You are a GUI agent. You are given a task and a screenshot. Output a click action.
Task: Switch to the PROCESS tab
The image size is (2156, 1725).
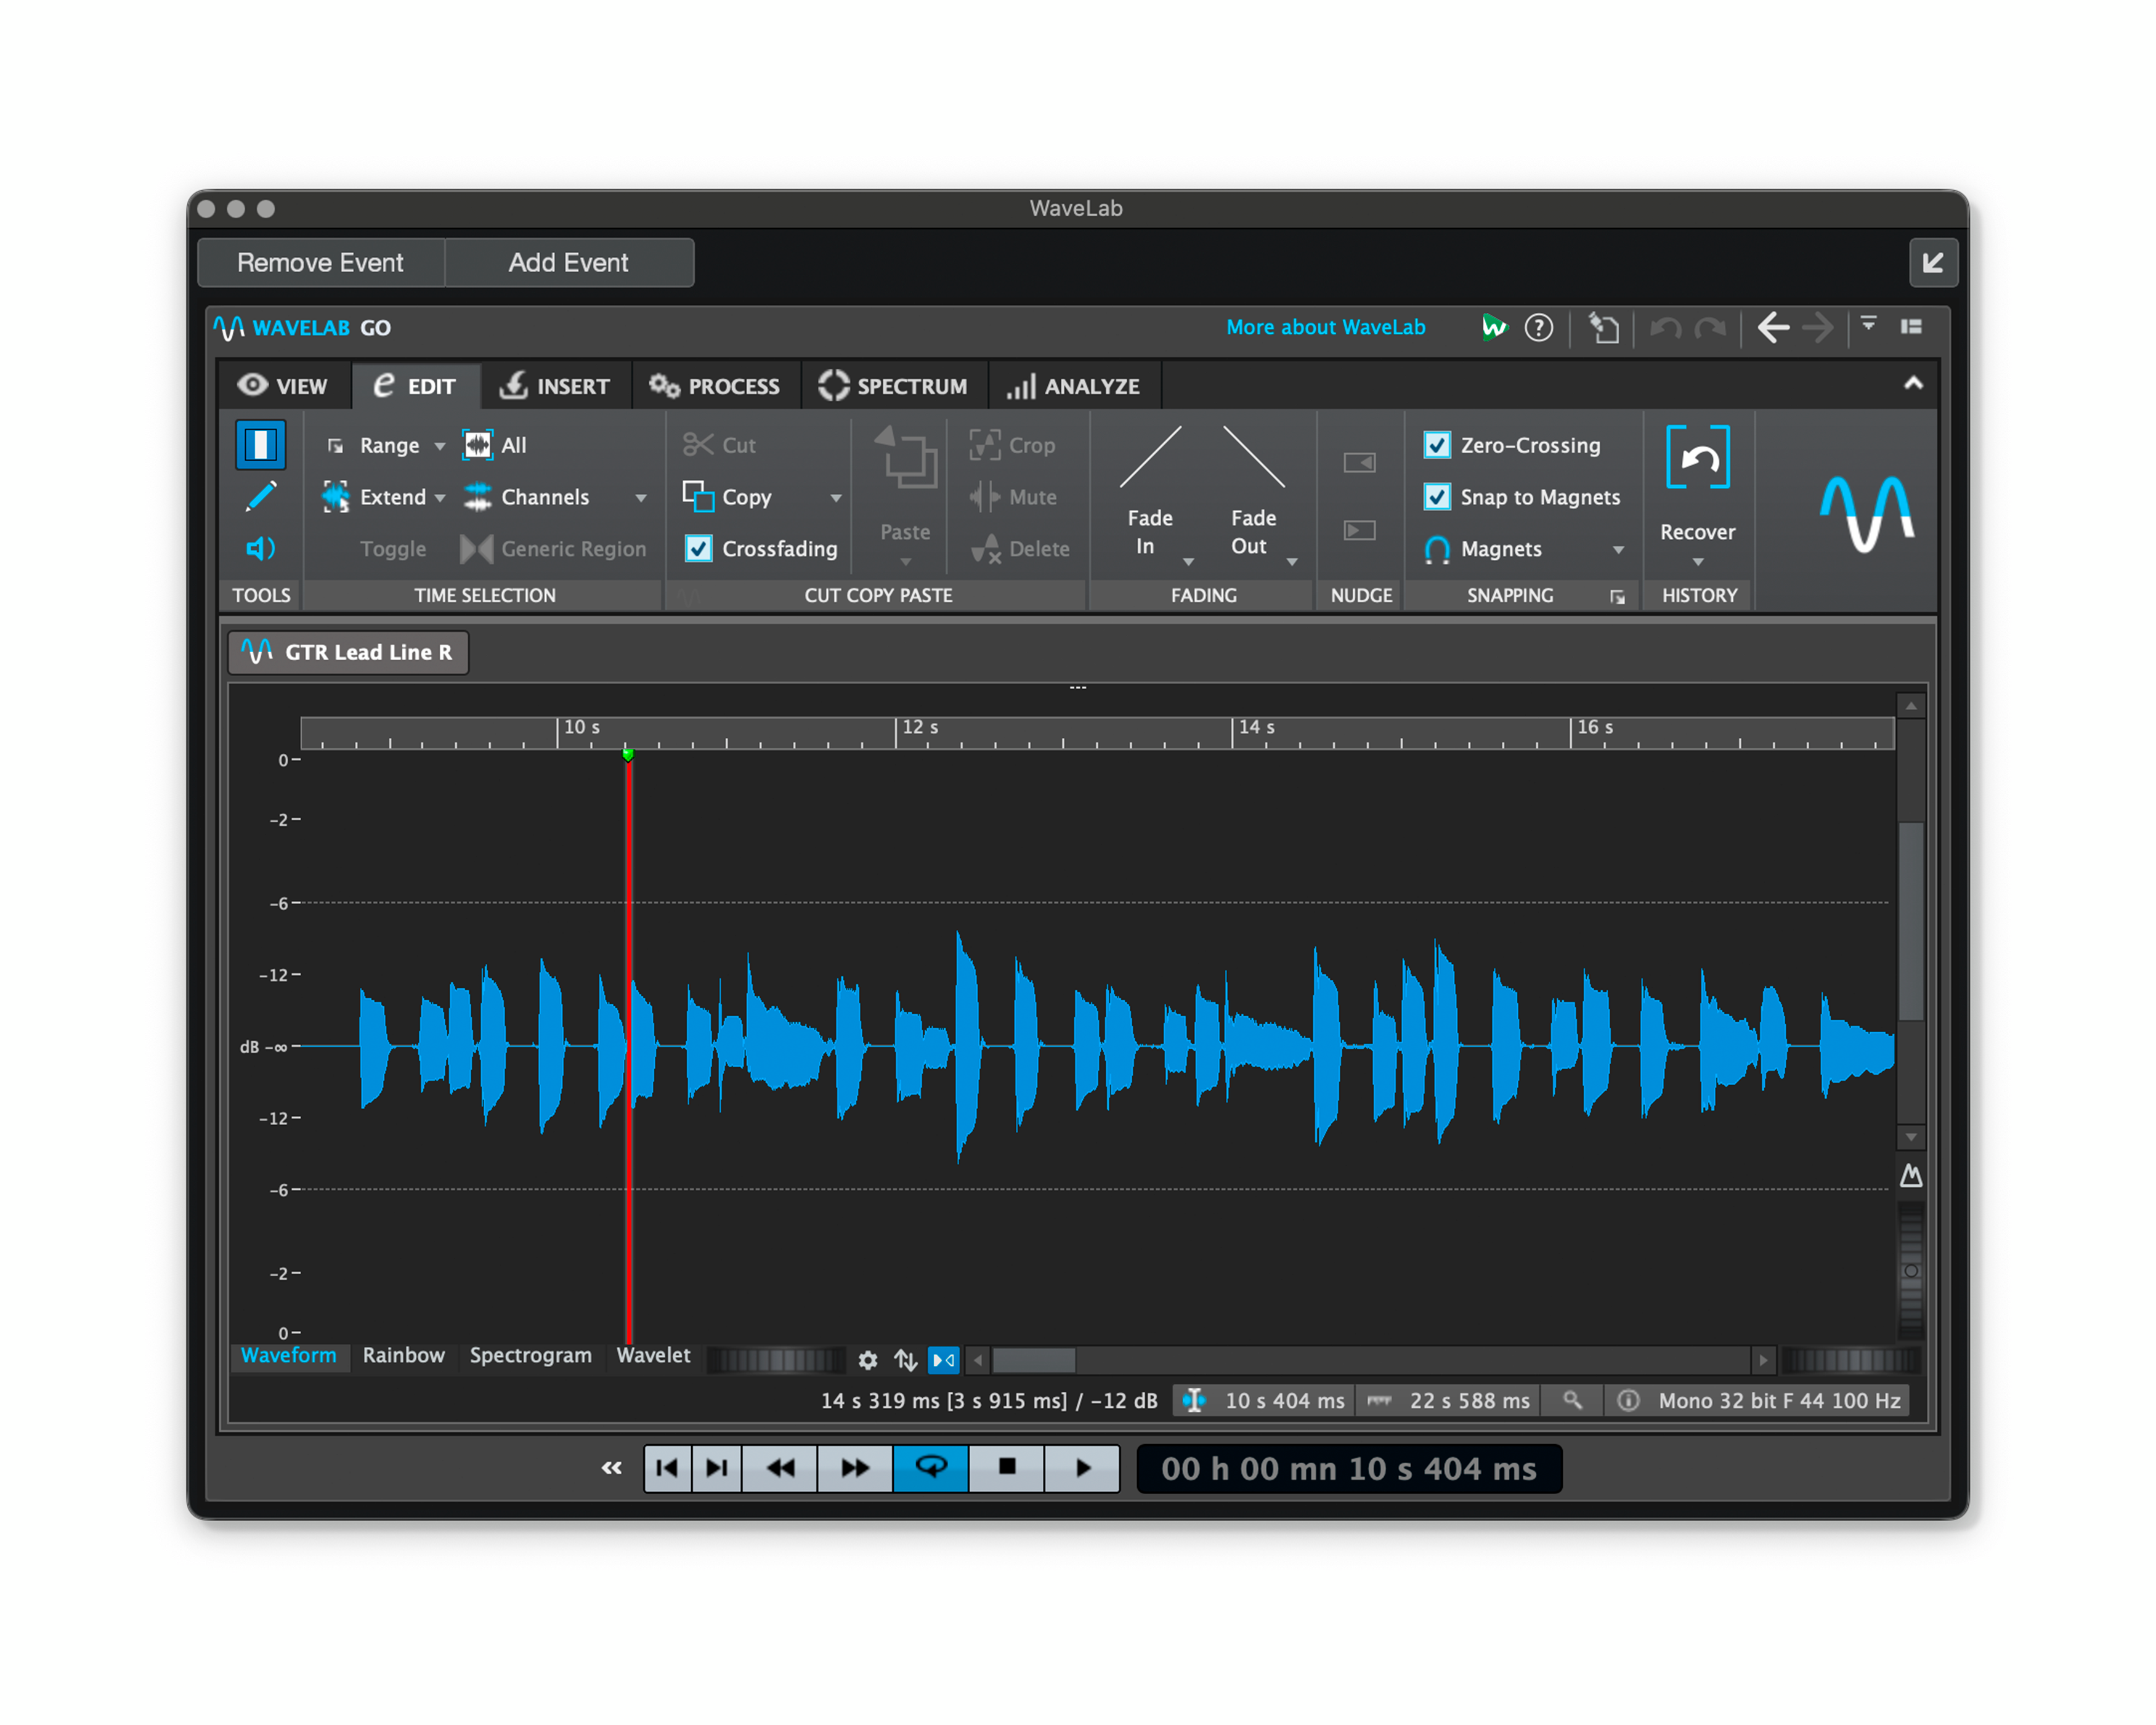pos(715,386)
